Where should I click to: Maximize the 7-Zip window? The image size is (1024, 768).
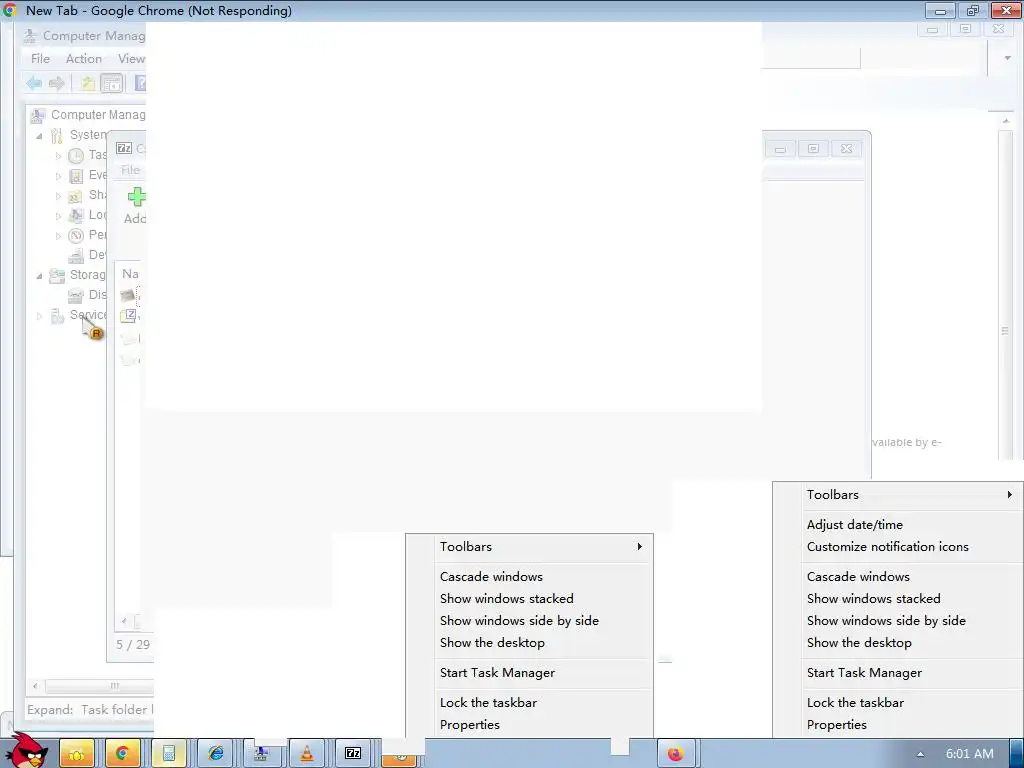(x=813, y=149)
